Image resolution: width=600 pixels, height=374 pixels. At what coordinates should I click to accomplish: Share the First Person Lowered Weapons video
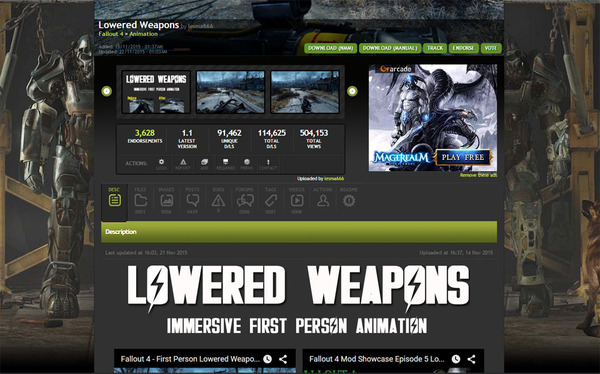283,359
